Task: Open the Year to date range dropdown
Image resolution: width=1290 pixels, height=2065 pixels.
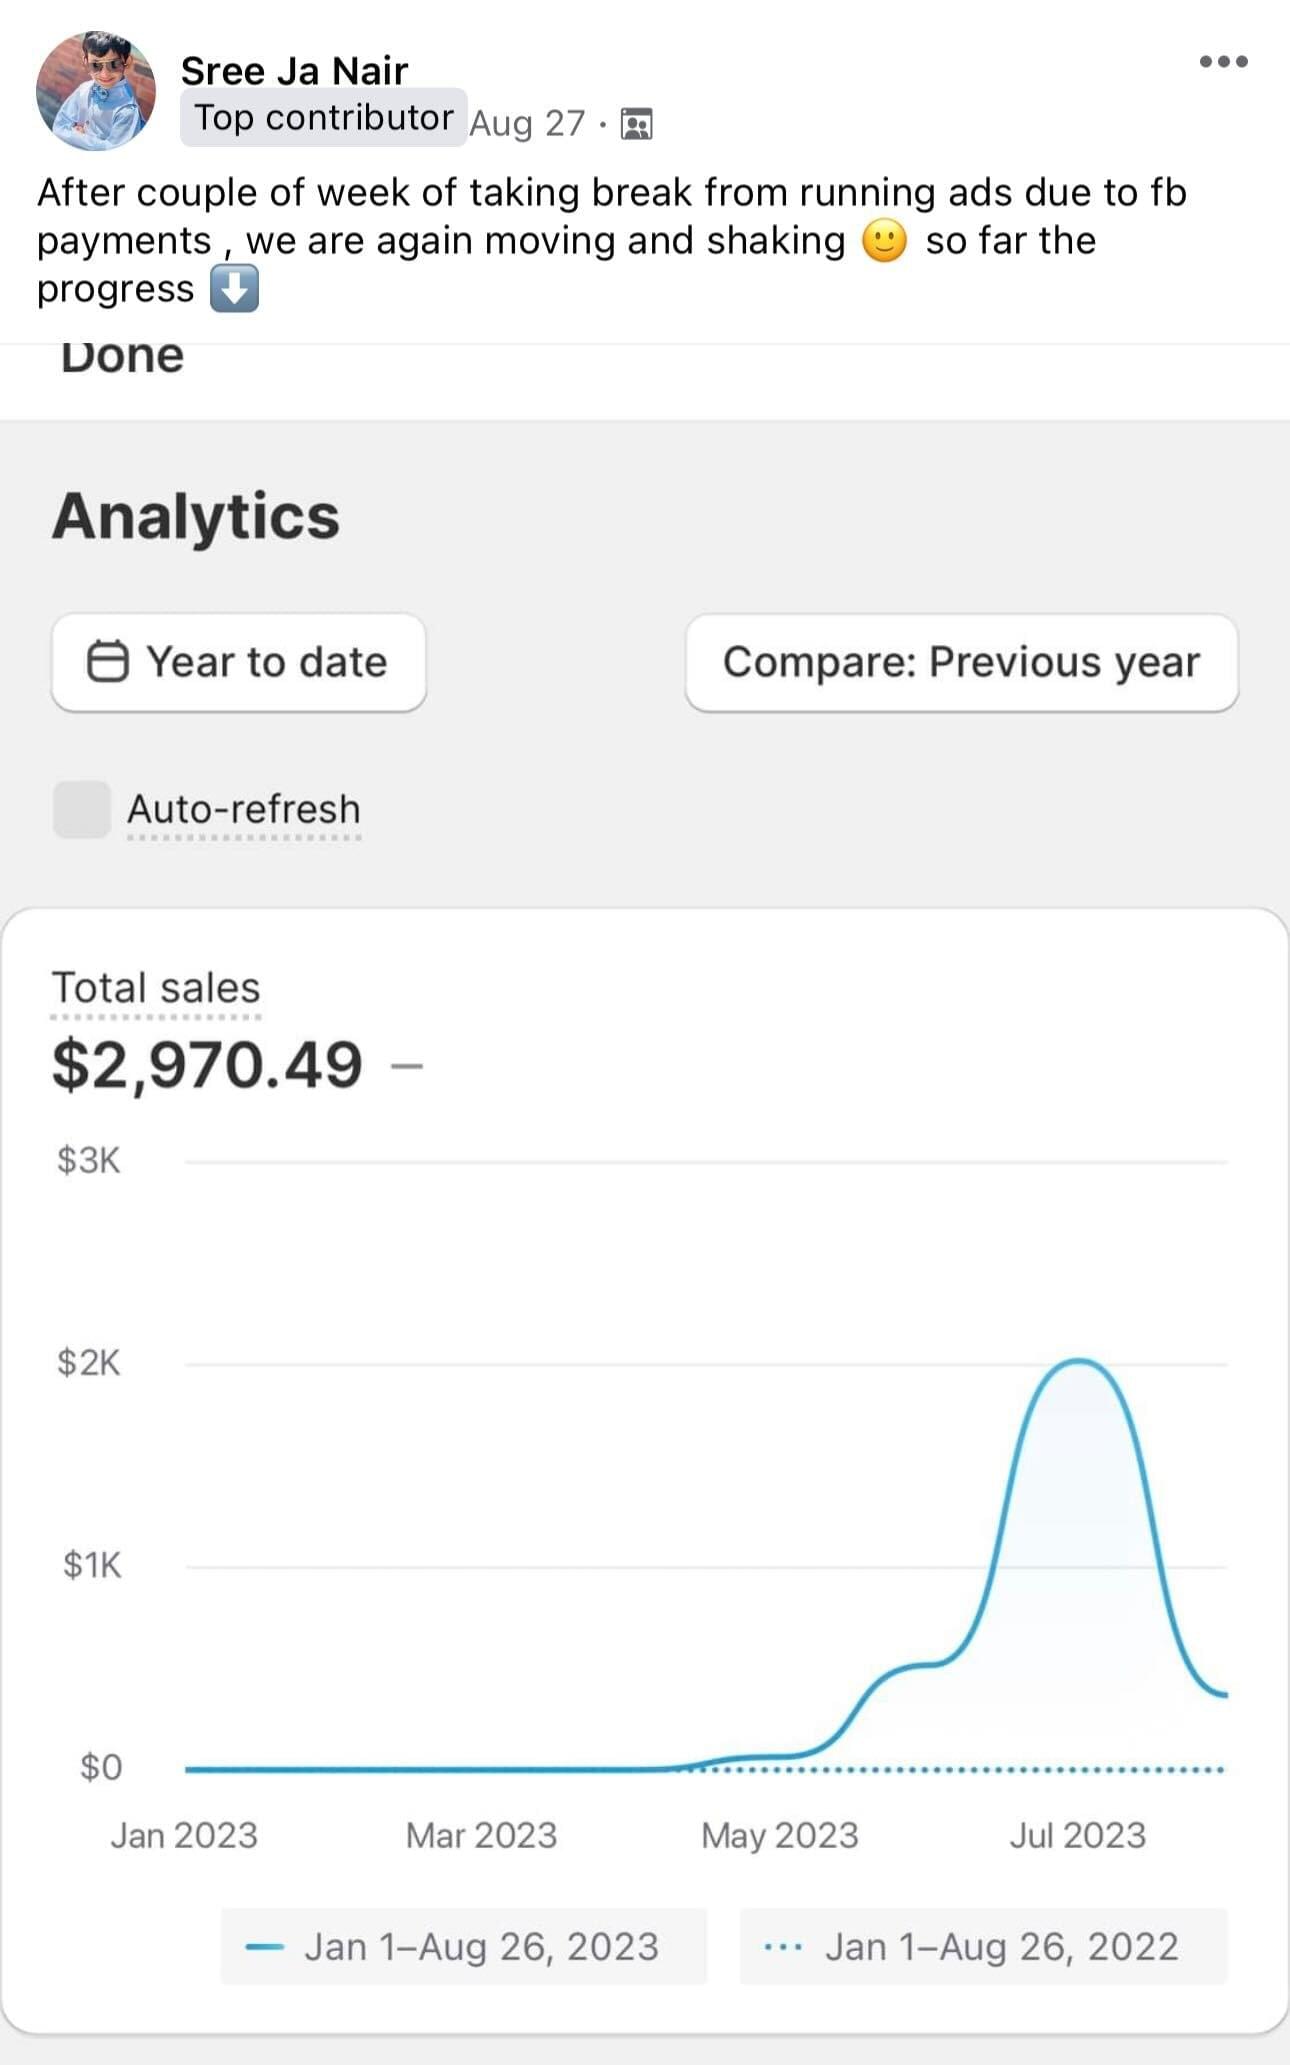Action: [x=239, y=662]
